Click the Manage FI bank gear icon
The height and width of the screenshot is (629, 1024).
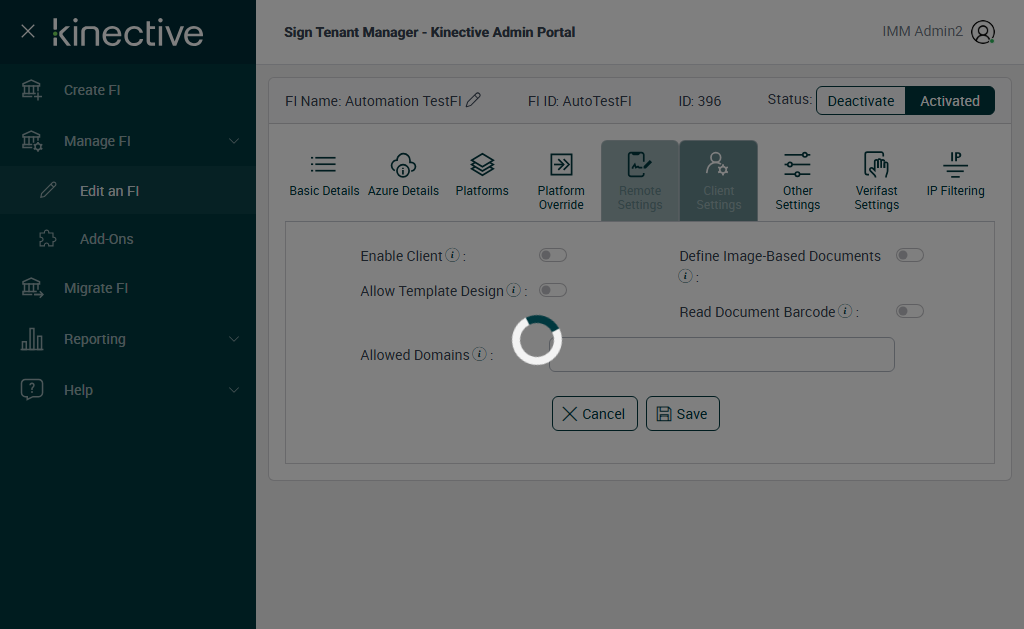click(31, 140)
